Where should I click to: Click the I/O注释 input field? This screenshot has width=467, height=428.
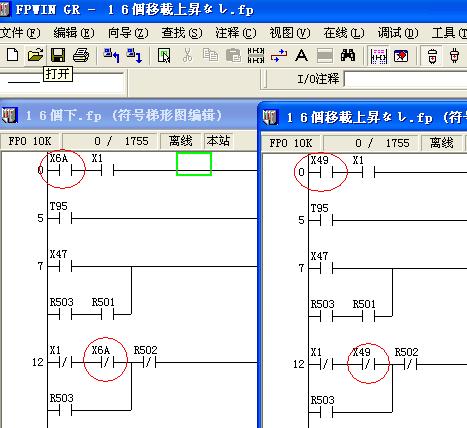(x=405, y=79)
